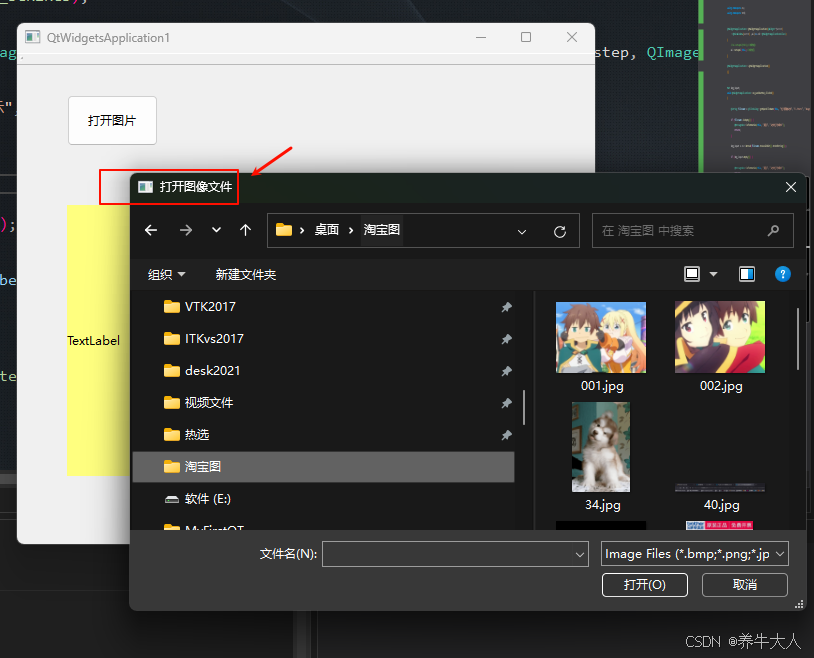
Task: Select 001.jpg image thumbnail
Action: 601,337
